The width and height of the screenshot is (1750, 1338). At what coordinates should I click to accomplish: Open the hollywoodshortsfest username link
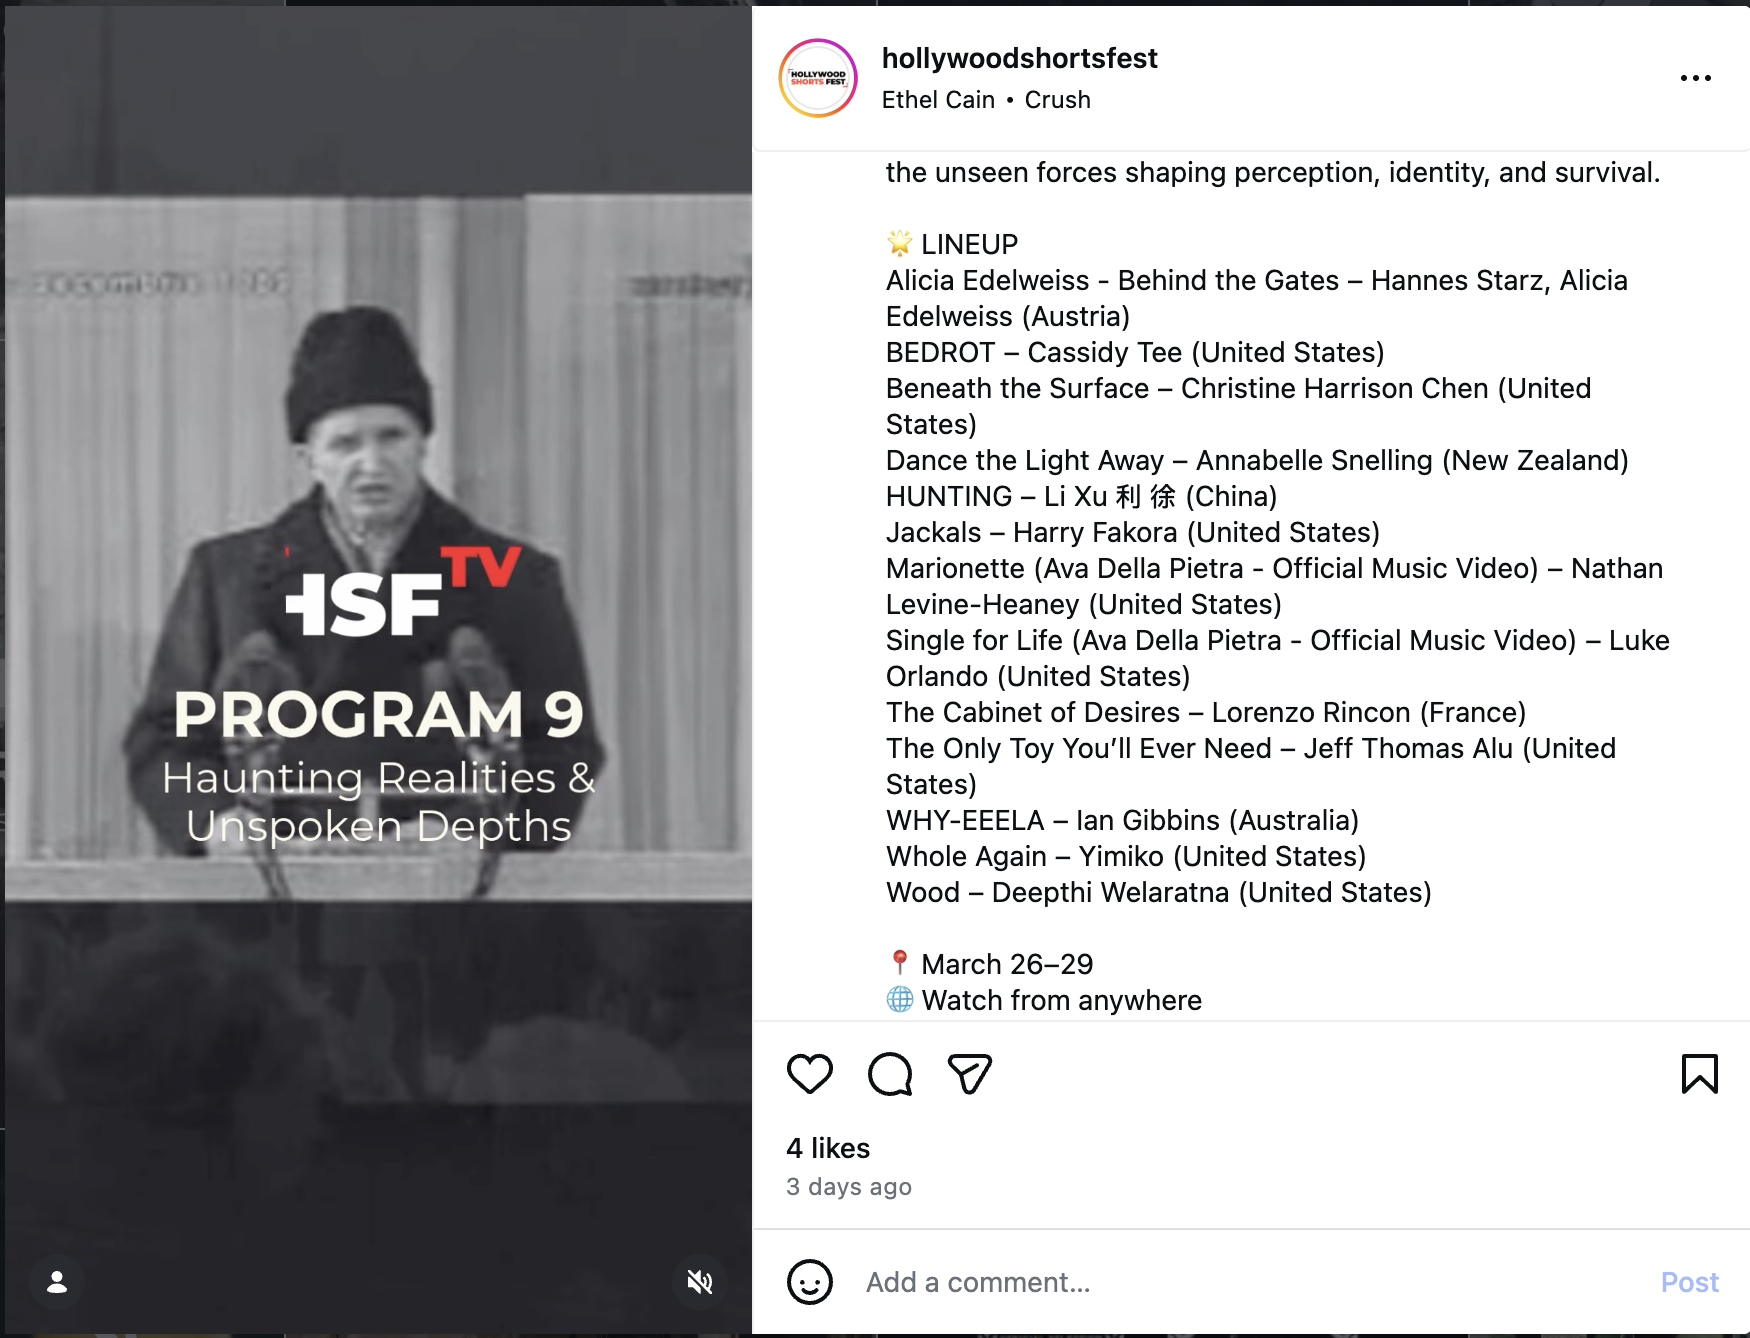(1019, 58)
